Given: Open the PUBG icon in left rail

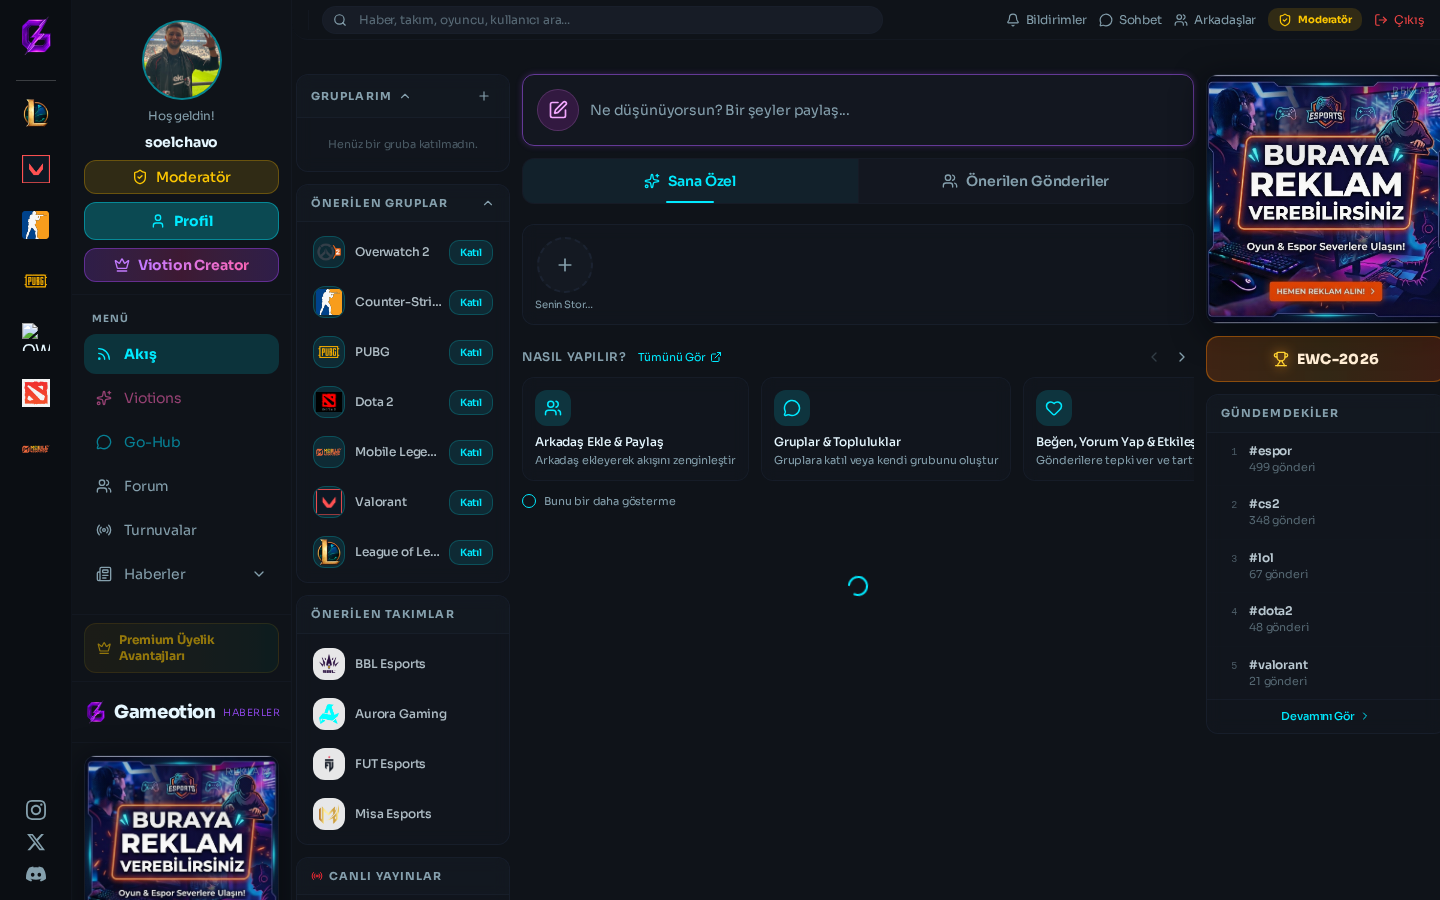Looking at the screenshot, I should pyautogui.click(x=36, y=281).
